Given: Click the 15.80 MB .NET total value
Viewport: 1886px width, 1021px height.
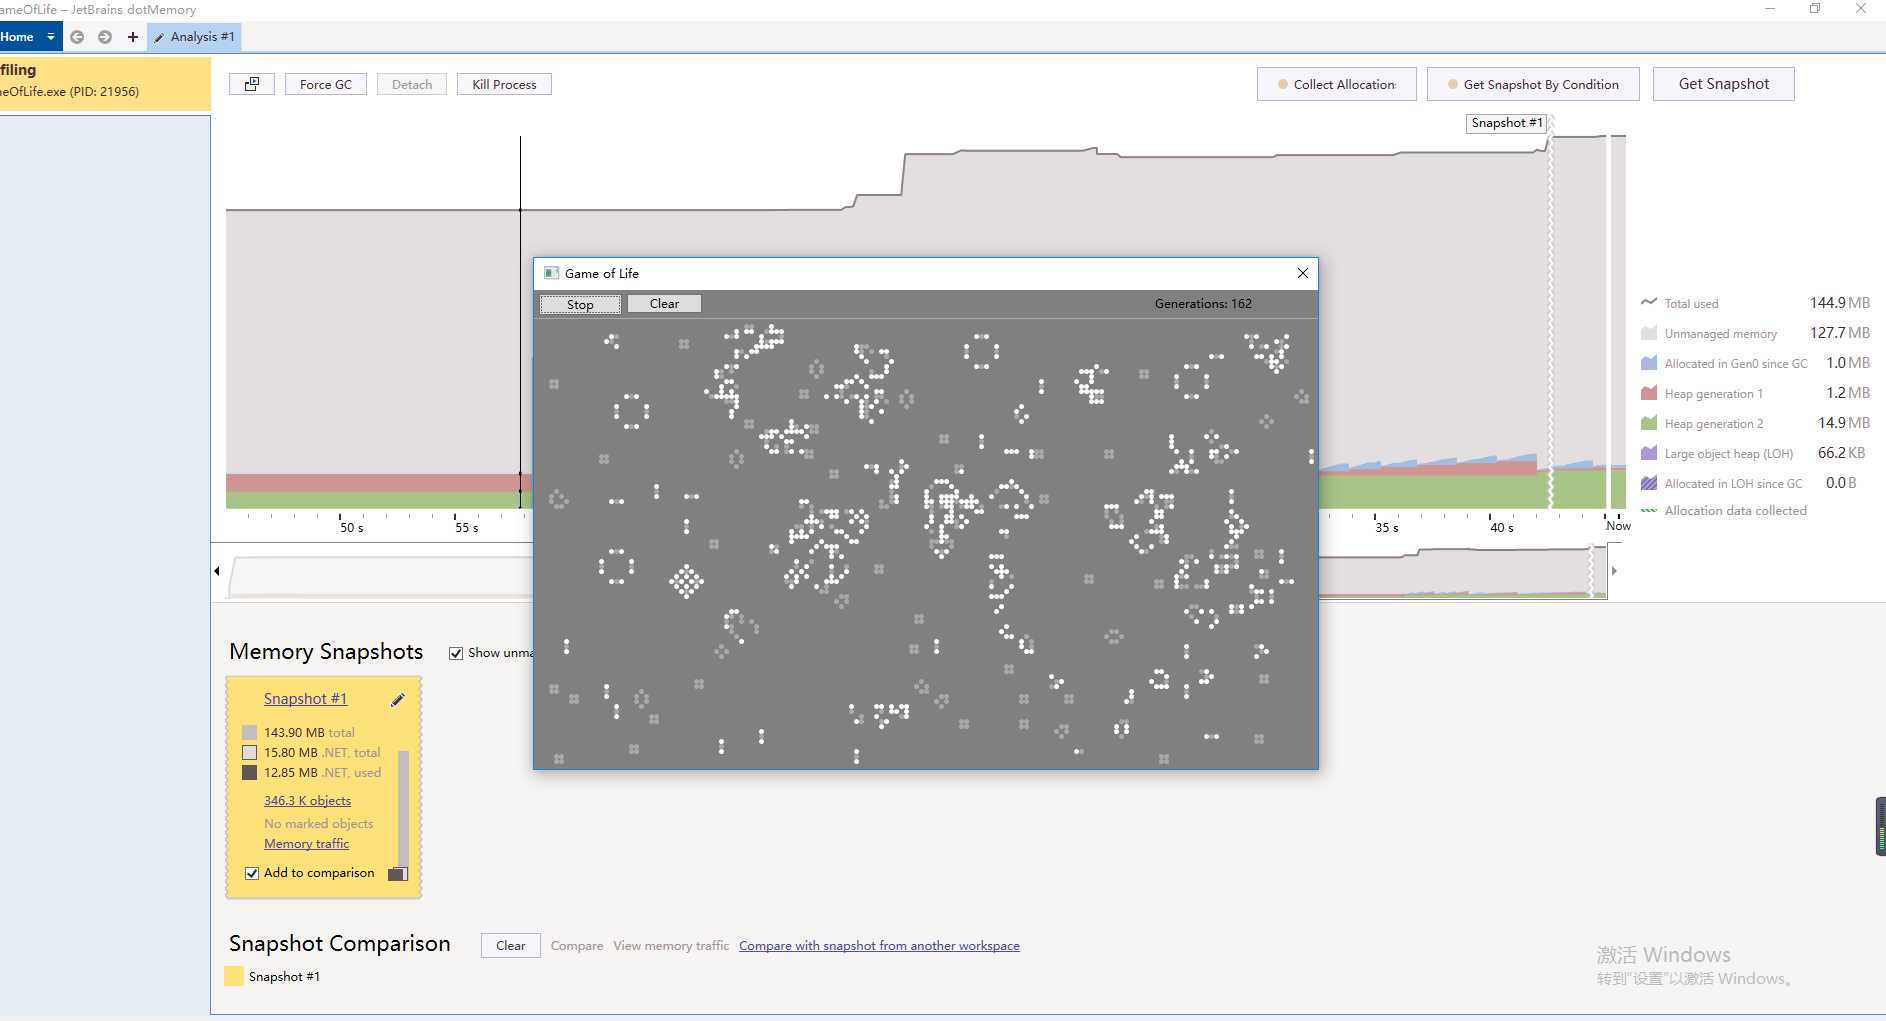Looking at the screenshot, I should coord(322,753).
